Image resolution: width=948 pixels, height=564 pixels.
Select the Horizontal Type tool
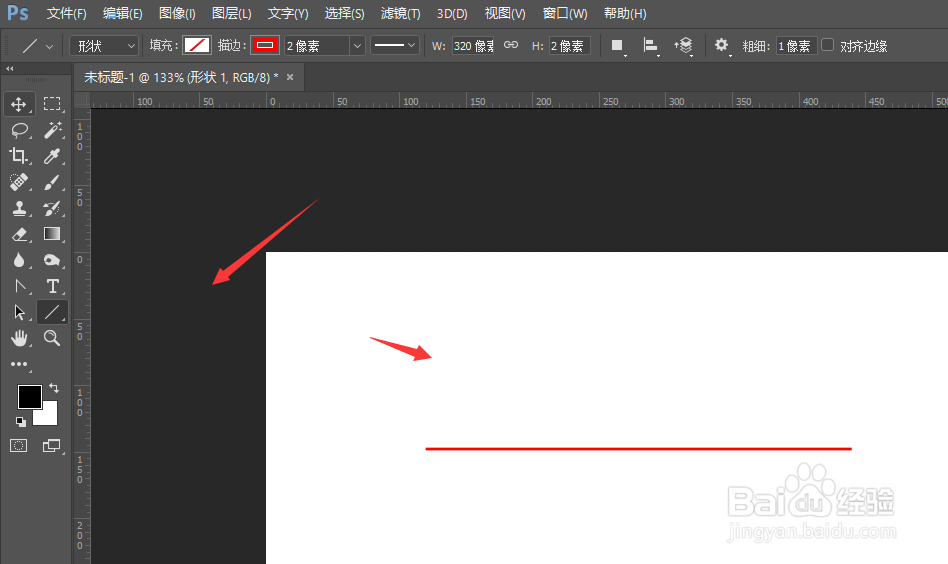52,286
